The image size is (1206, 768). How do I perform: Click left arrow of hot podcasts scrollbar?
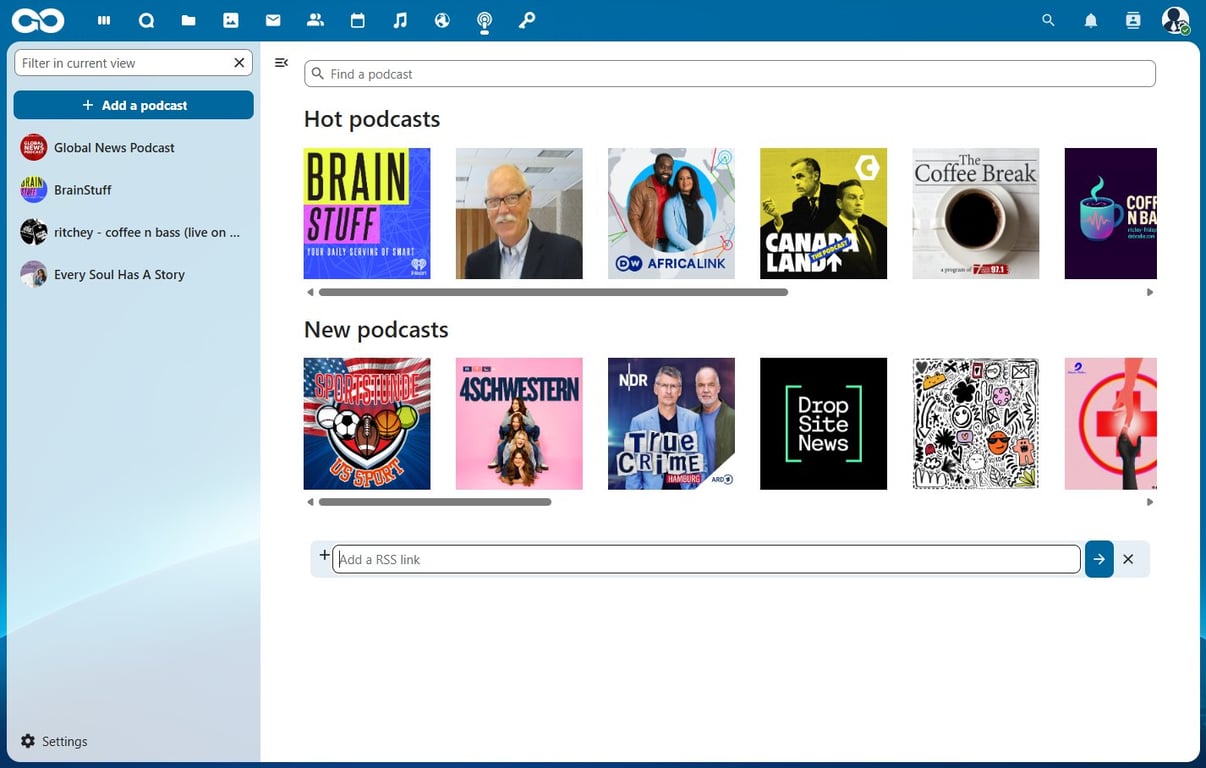(x=310, y=292)
